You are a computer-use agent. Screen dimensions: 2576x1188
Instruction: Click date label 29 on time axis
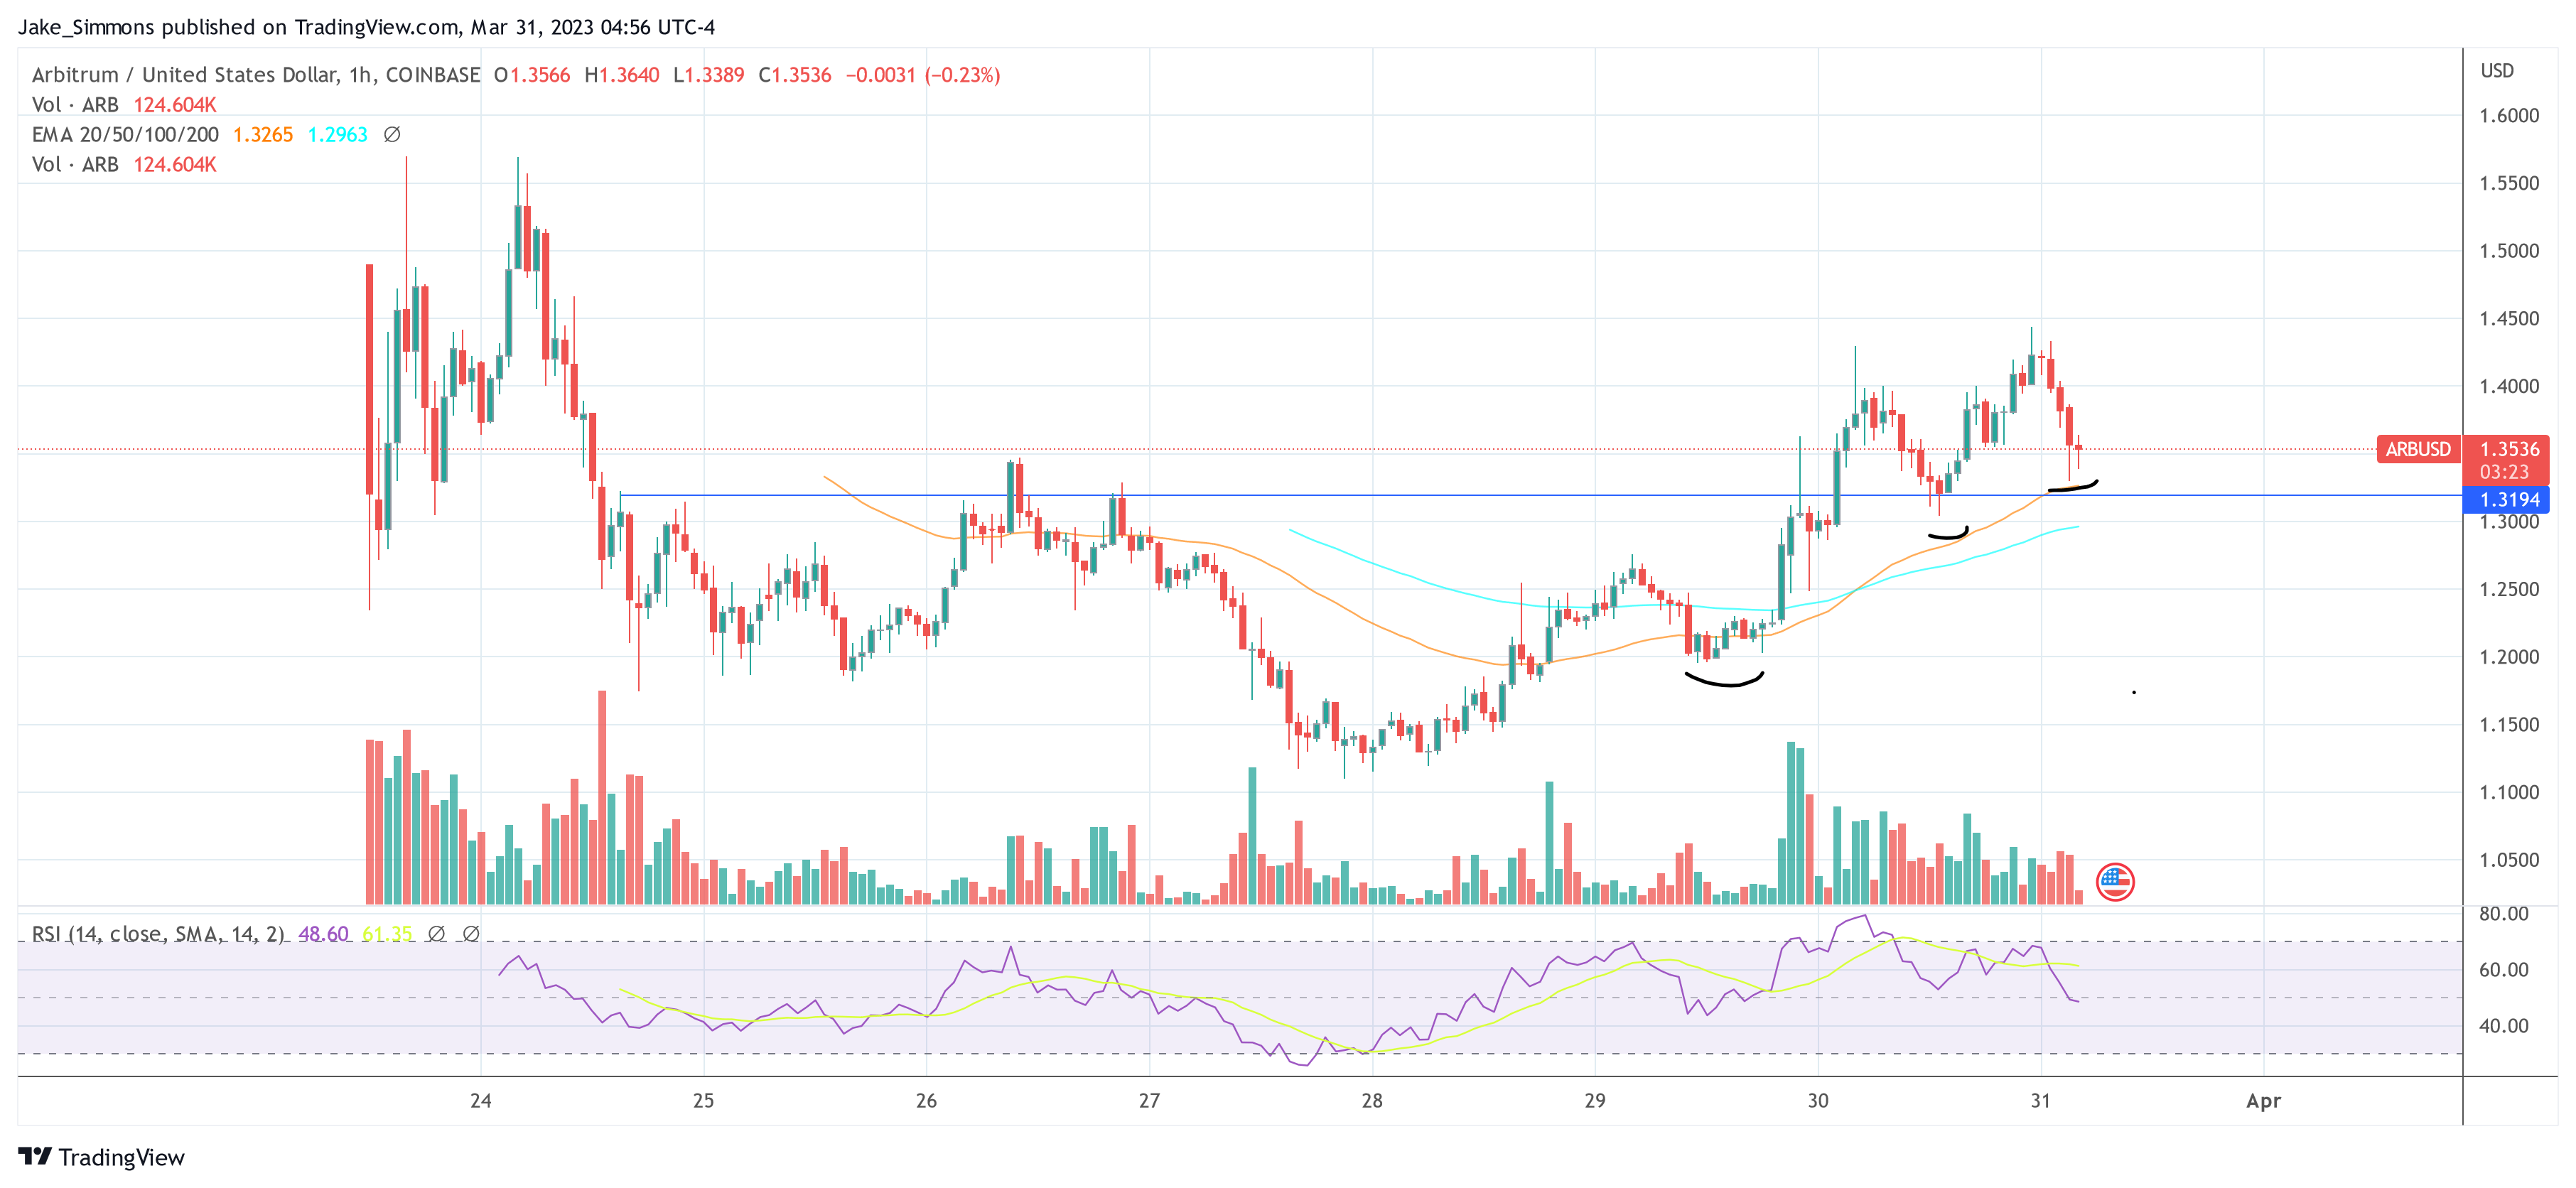pyautogui.click(x=1595, y=1101)
